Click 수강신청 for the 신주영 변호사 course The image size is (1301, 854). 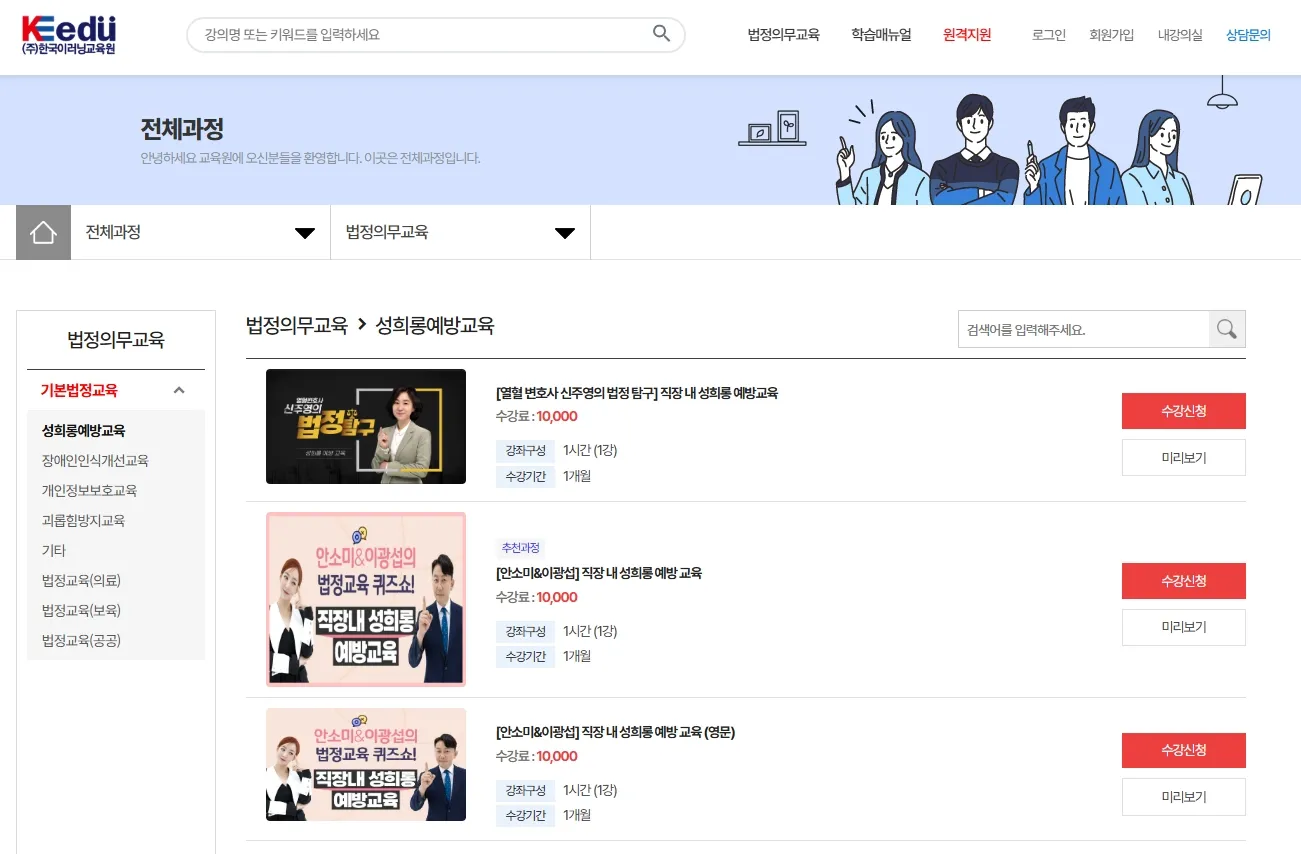tap(1185, 410)
